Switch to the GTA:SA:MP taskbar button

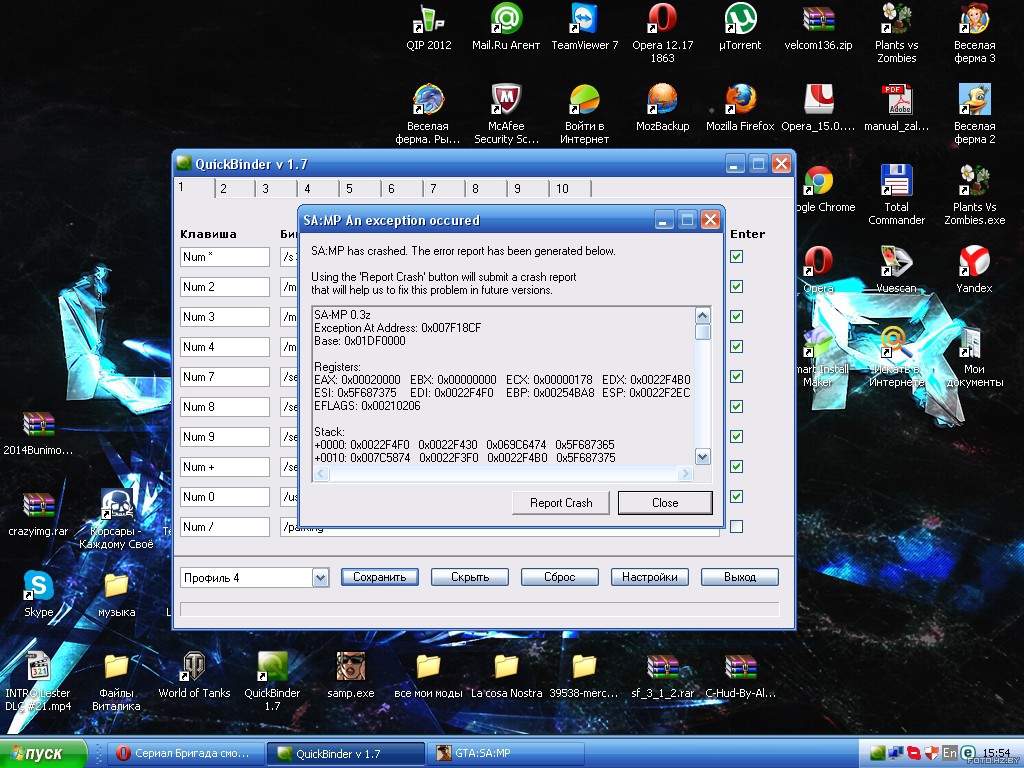[x=505, y=754]
